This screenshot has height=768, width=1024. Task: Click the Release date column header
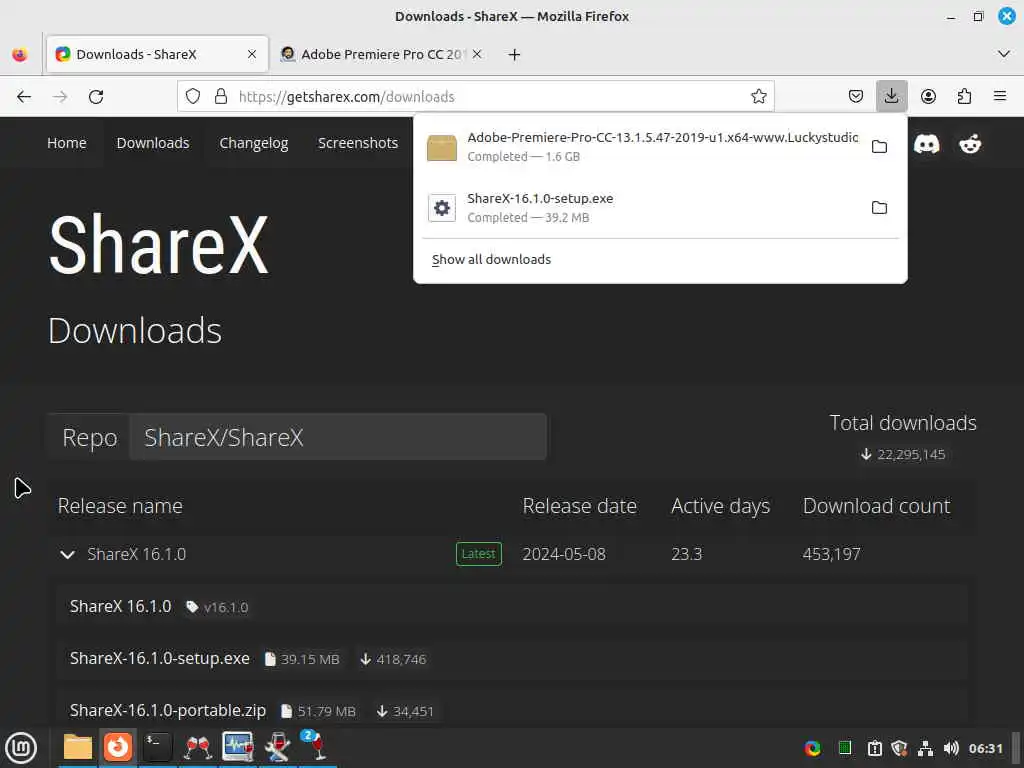[579, 506]
